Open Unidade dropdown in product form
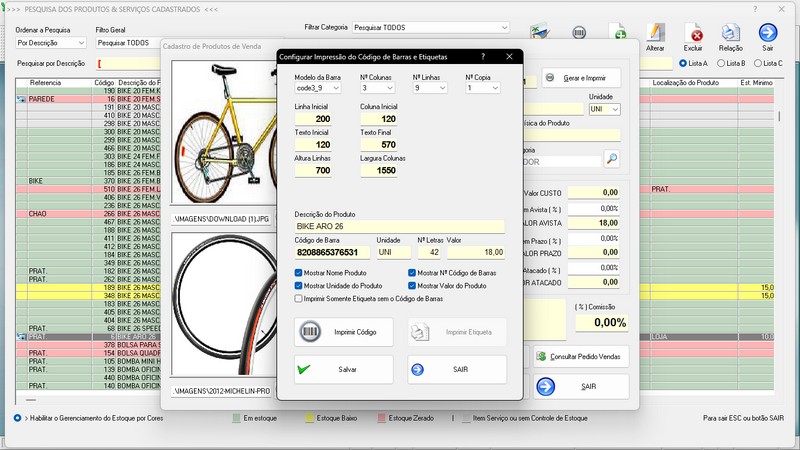The image size is (800, 450). click(x=605, y=109)
